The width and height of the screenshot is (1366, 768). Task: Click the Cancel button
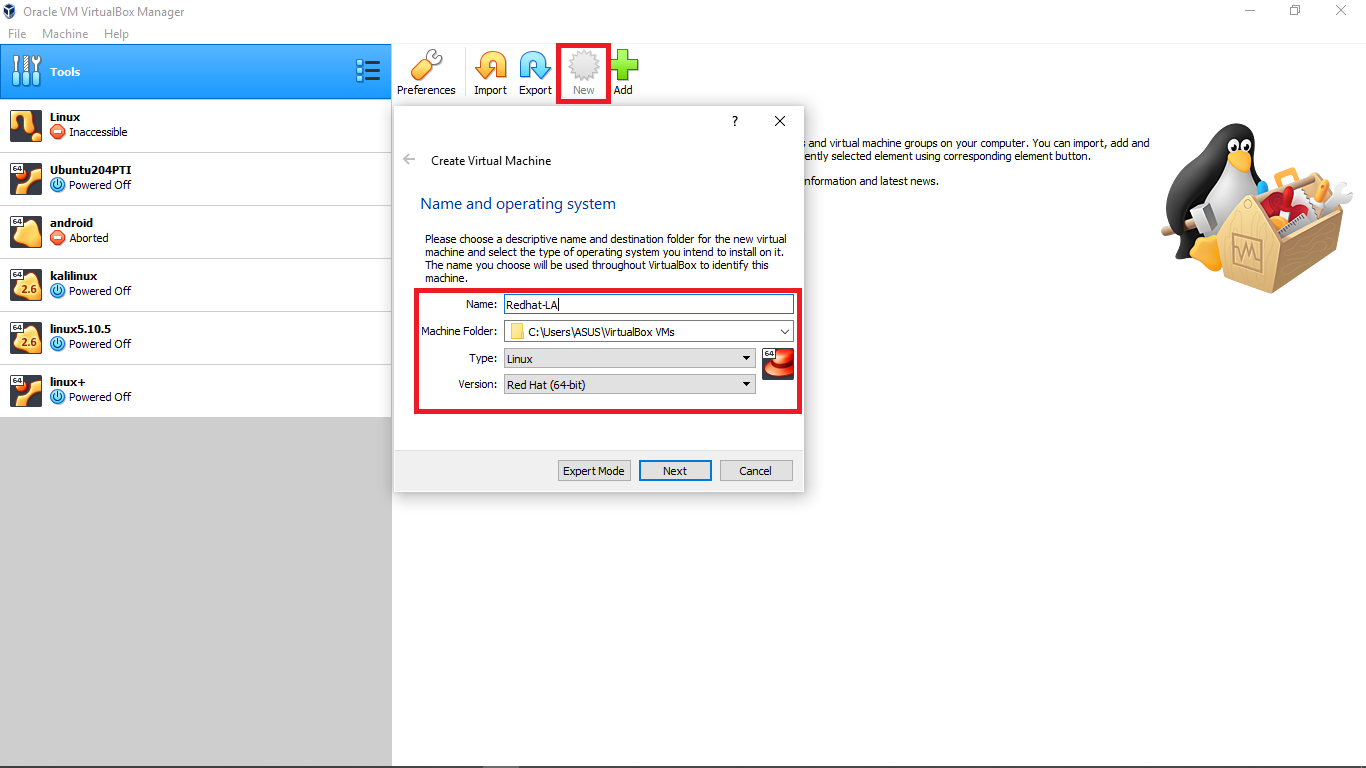point(756,471)
